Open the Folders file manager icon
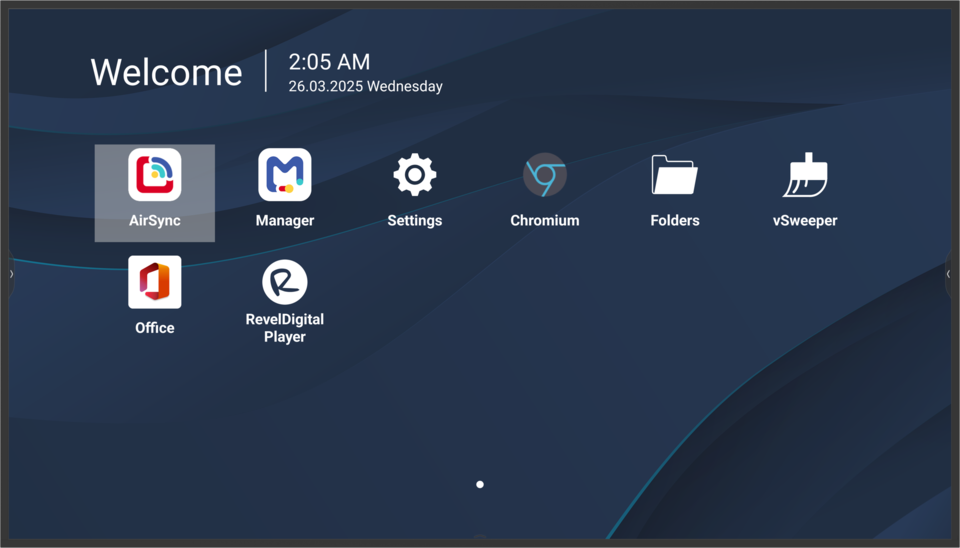960x548 pixels. 675,176
